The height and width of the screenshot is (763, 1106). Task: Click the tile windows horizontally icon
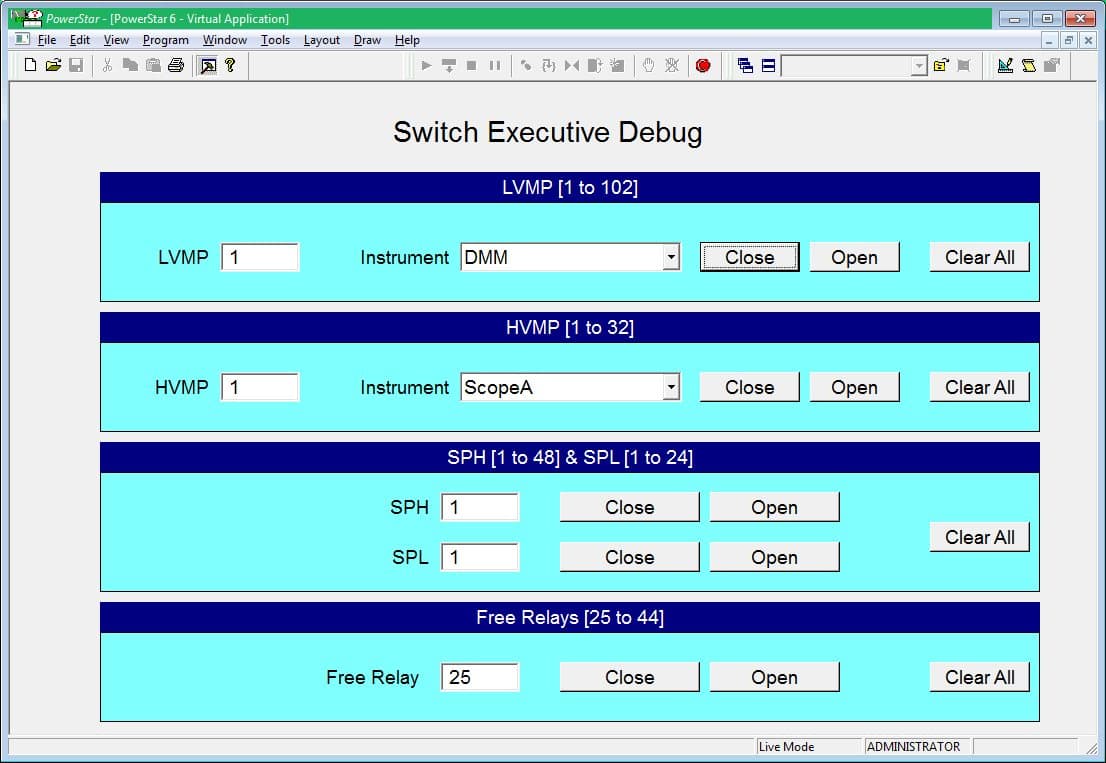[x=768, y=66]
